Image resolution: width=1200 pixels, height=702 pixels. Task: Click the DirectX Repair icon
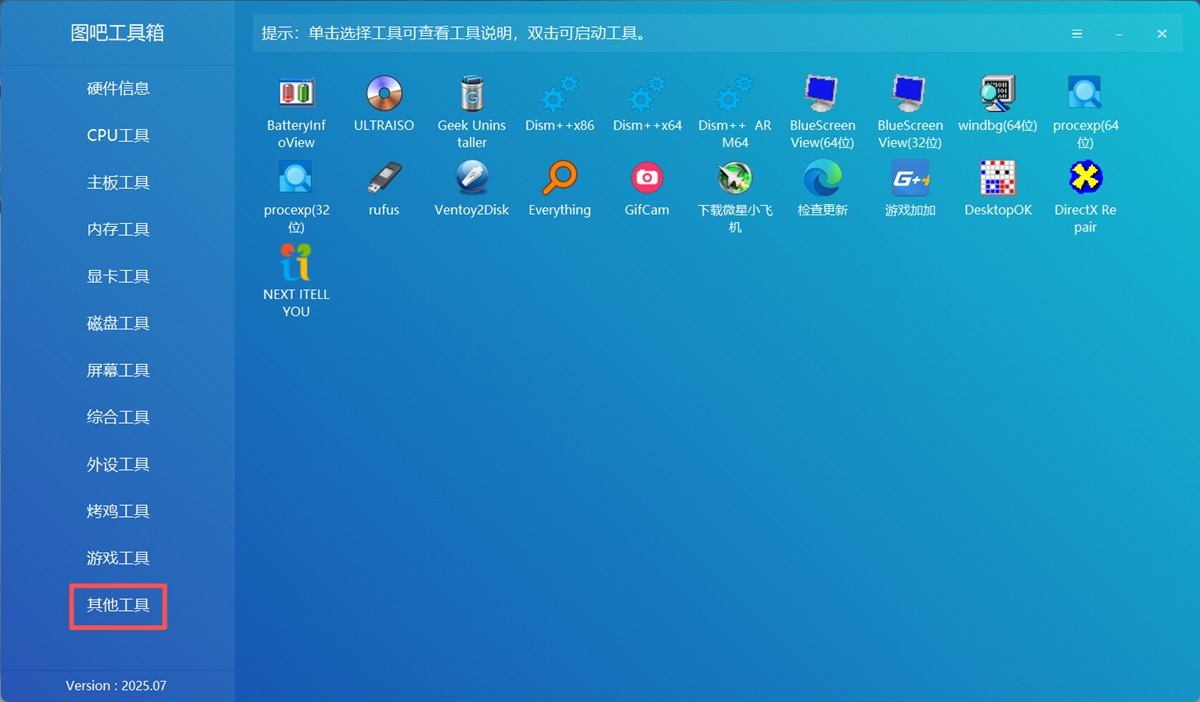pyautogui.click(x=1085, y=179)
